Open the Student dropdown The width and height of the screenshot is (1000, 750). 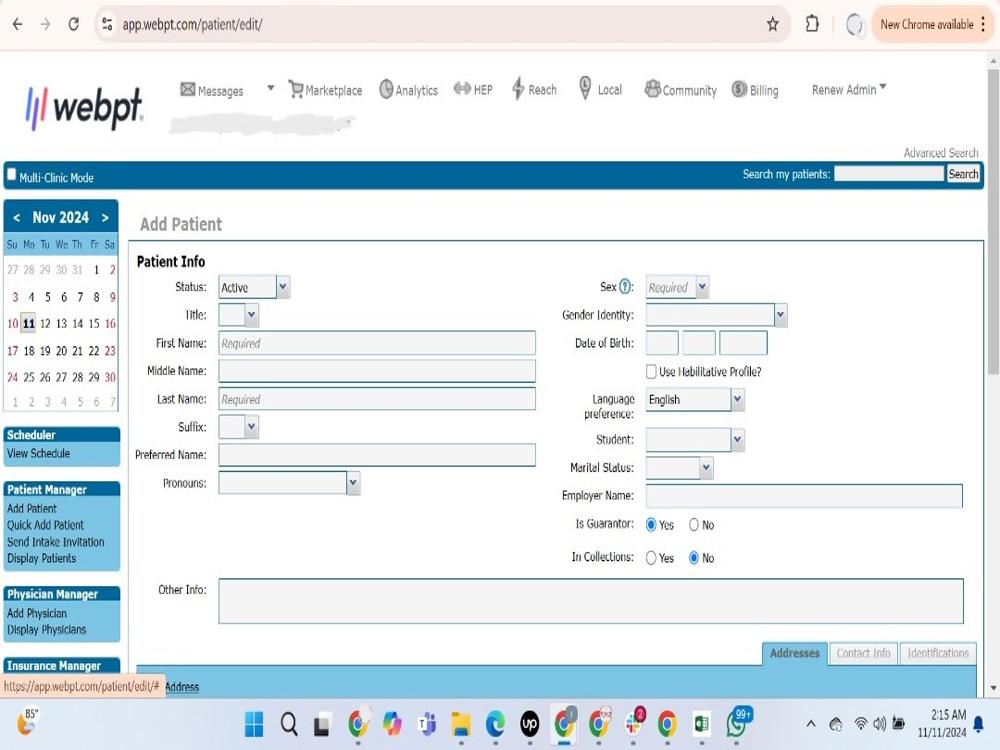(695, 439)
